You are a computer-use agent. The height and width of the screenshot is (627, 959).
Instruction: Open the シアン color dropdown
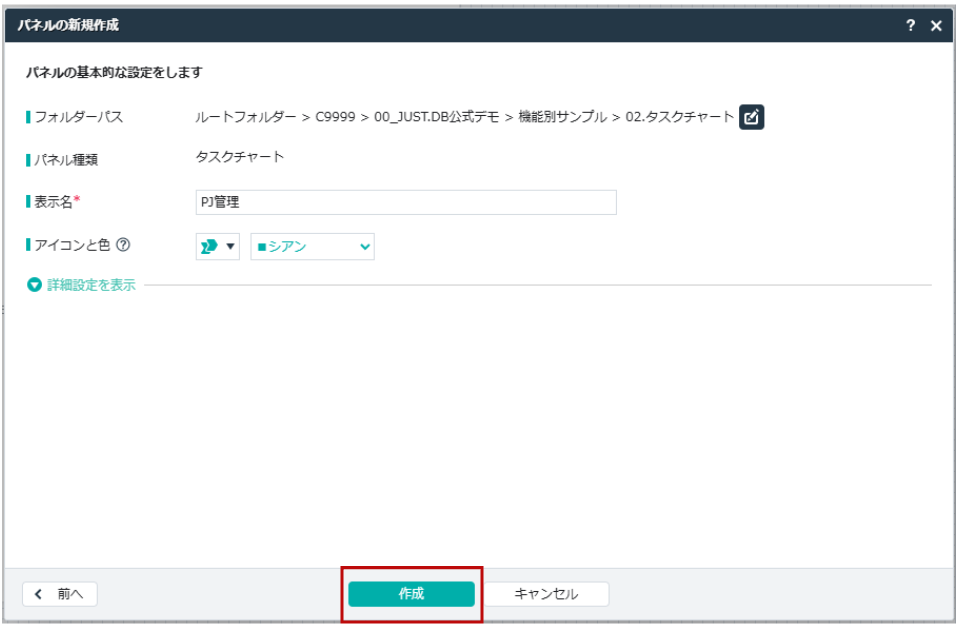311,246
